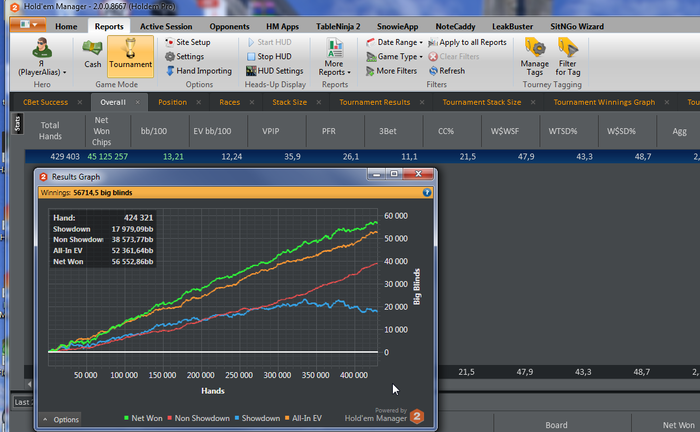The width and height of the screenshot is (700, 432).
Task: Open Settings in the Options group
Action: click(x=184, y=56)
